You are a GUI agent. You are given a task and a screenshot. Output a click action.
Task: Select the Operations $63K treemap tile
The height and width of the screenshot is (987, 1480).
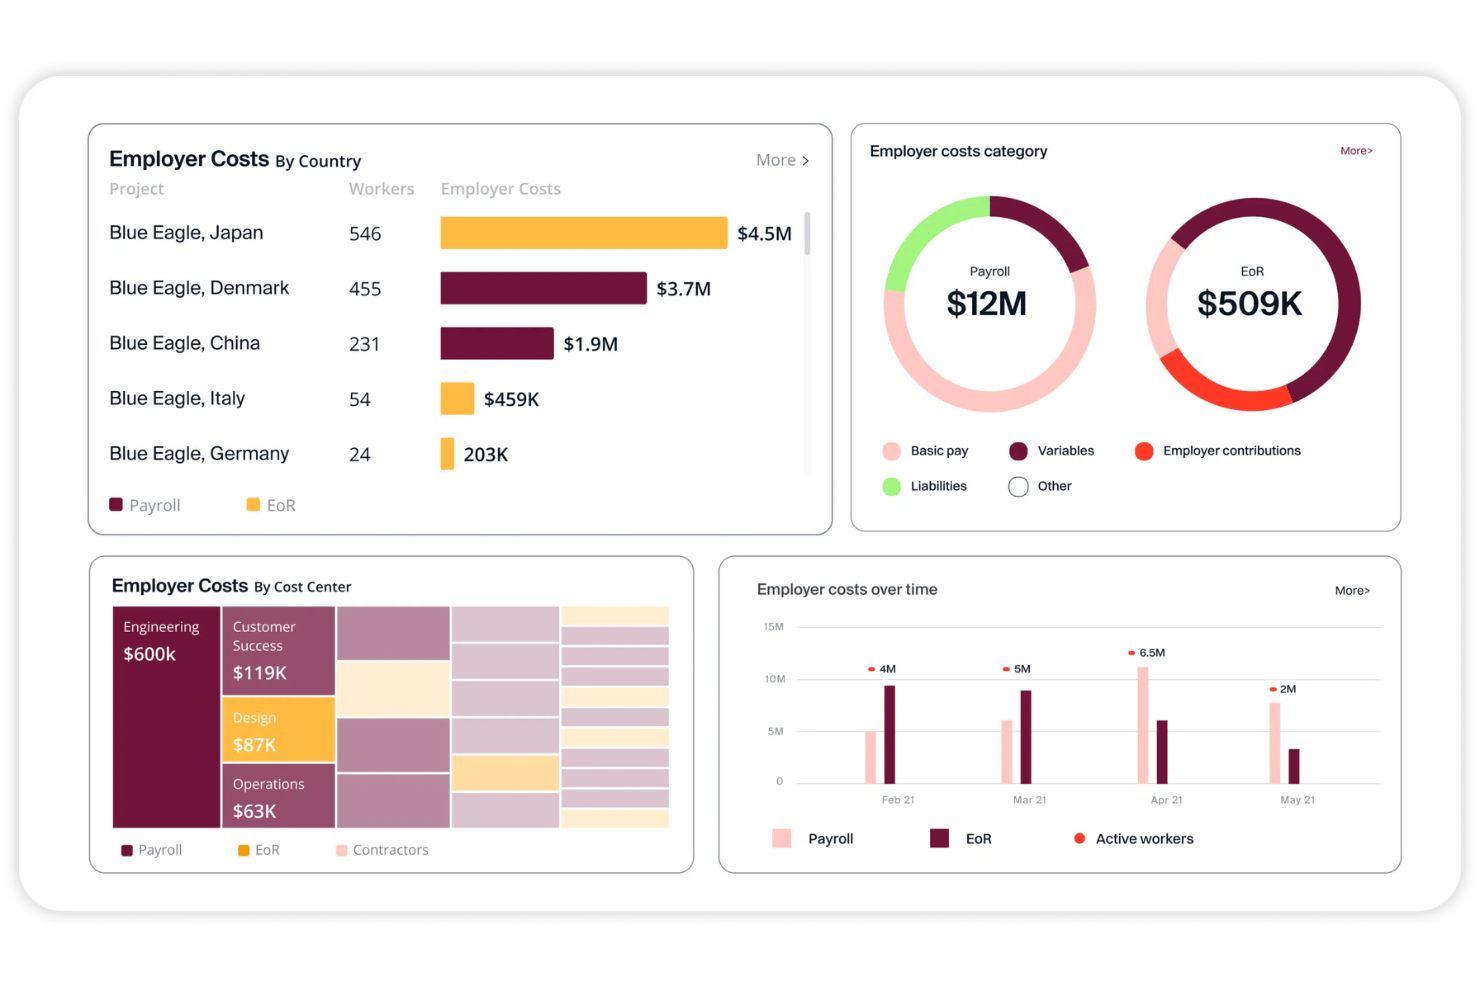(x=278, y=796)
